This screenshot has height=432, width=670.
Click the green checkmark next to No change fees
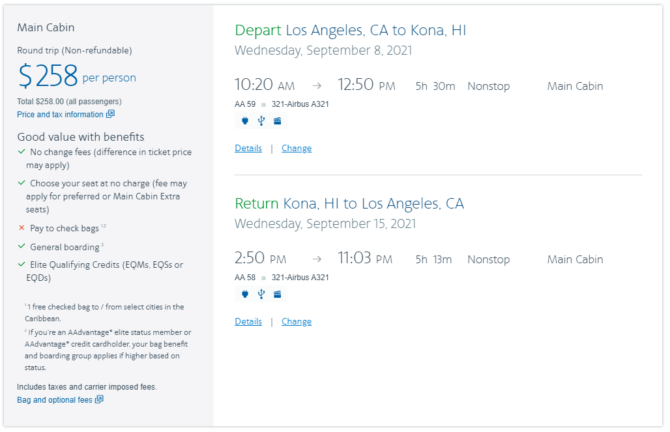coord(22,151)
